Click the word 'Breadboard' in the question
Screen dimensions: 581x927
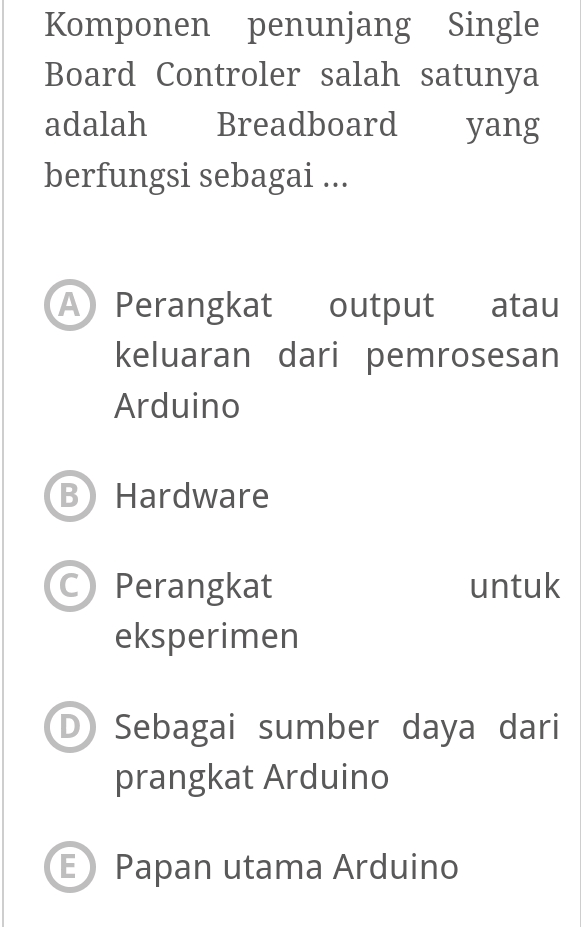[x=307, y=124]
